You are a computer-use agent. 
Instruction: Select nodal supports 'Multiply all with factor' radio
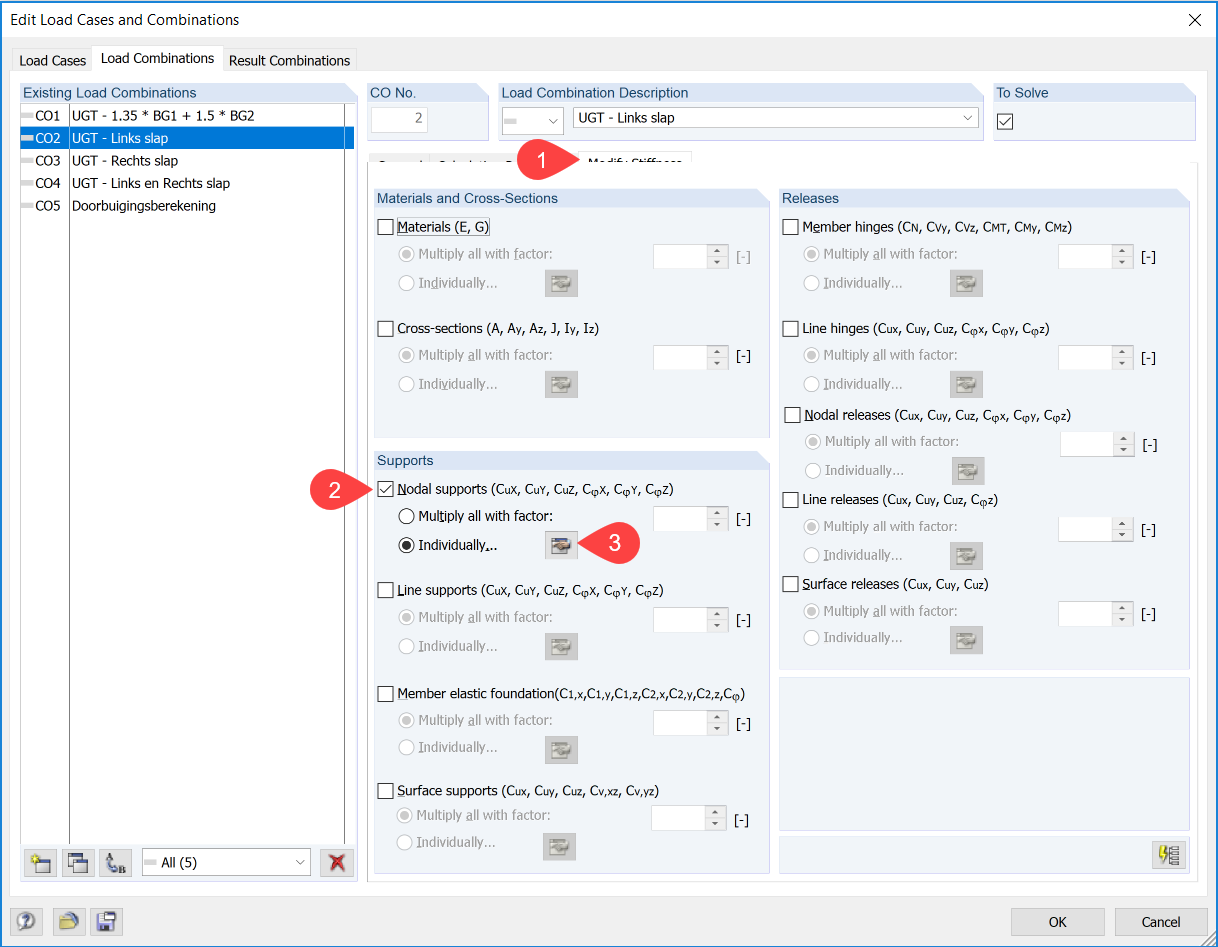tap(407, 517)
